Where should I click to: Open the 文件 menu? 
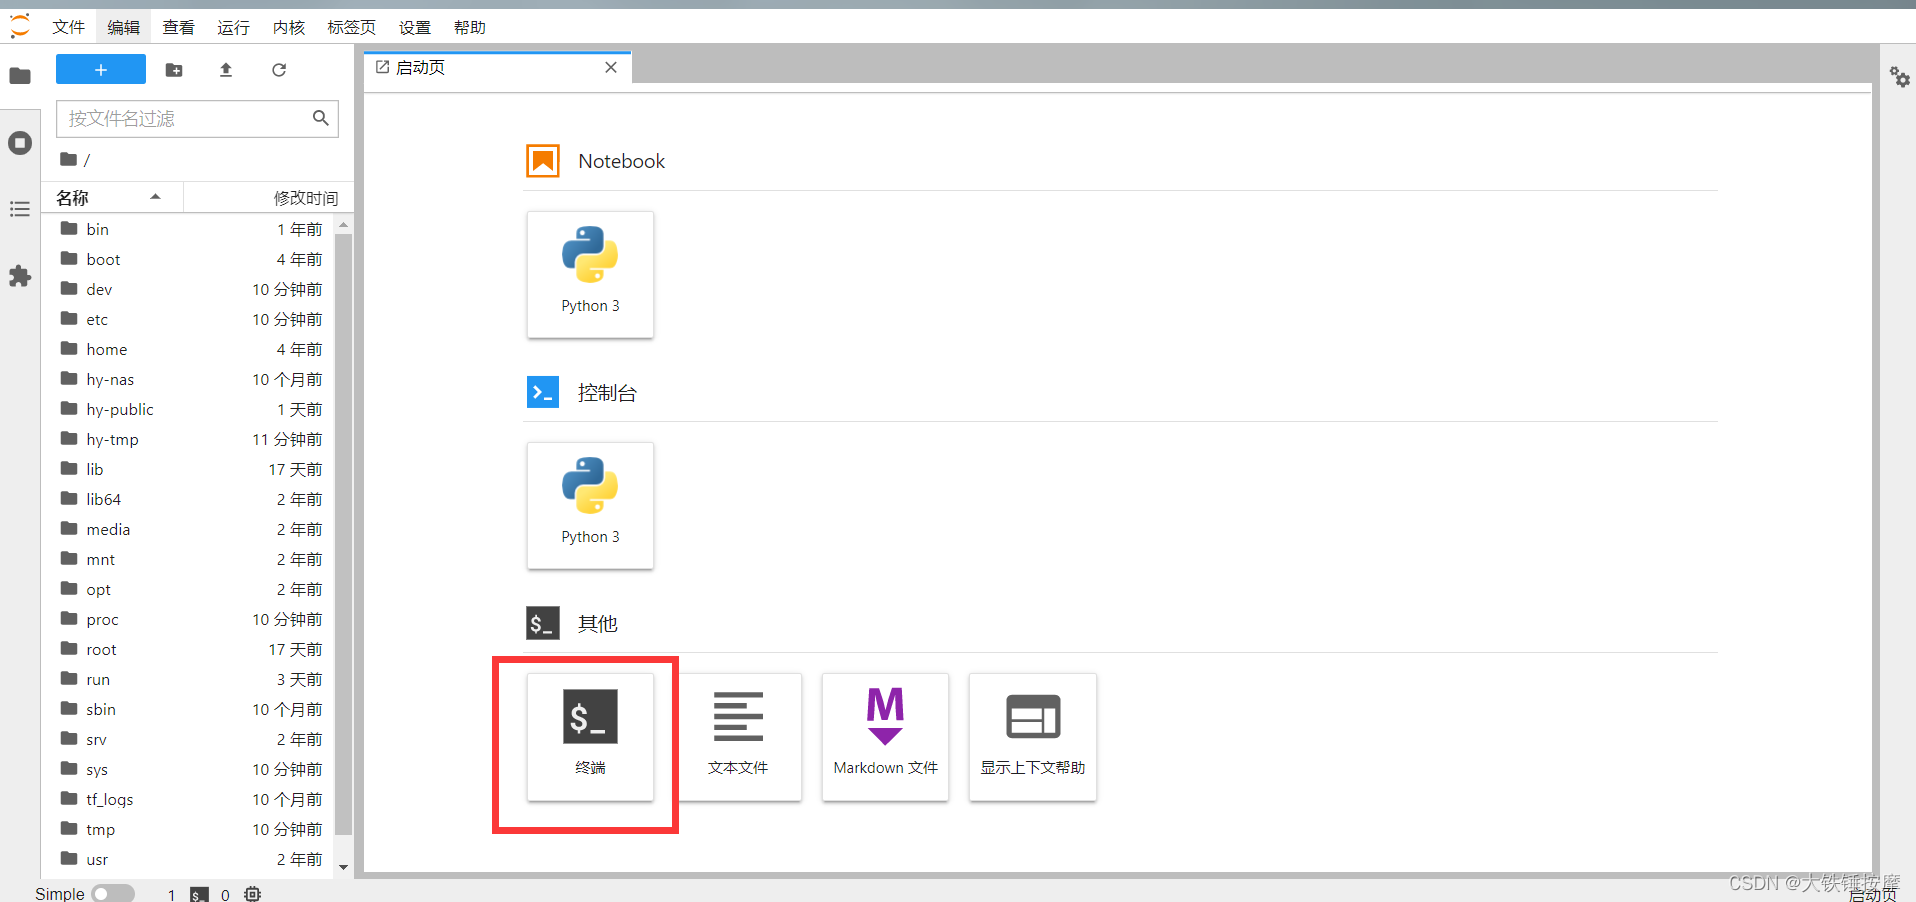coord(69,27)
